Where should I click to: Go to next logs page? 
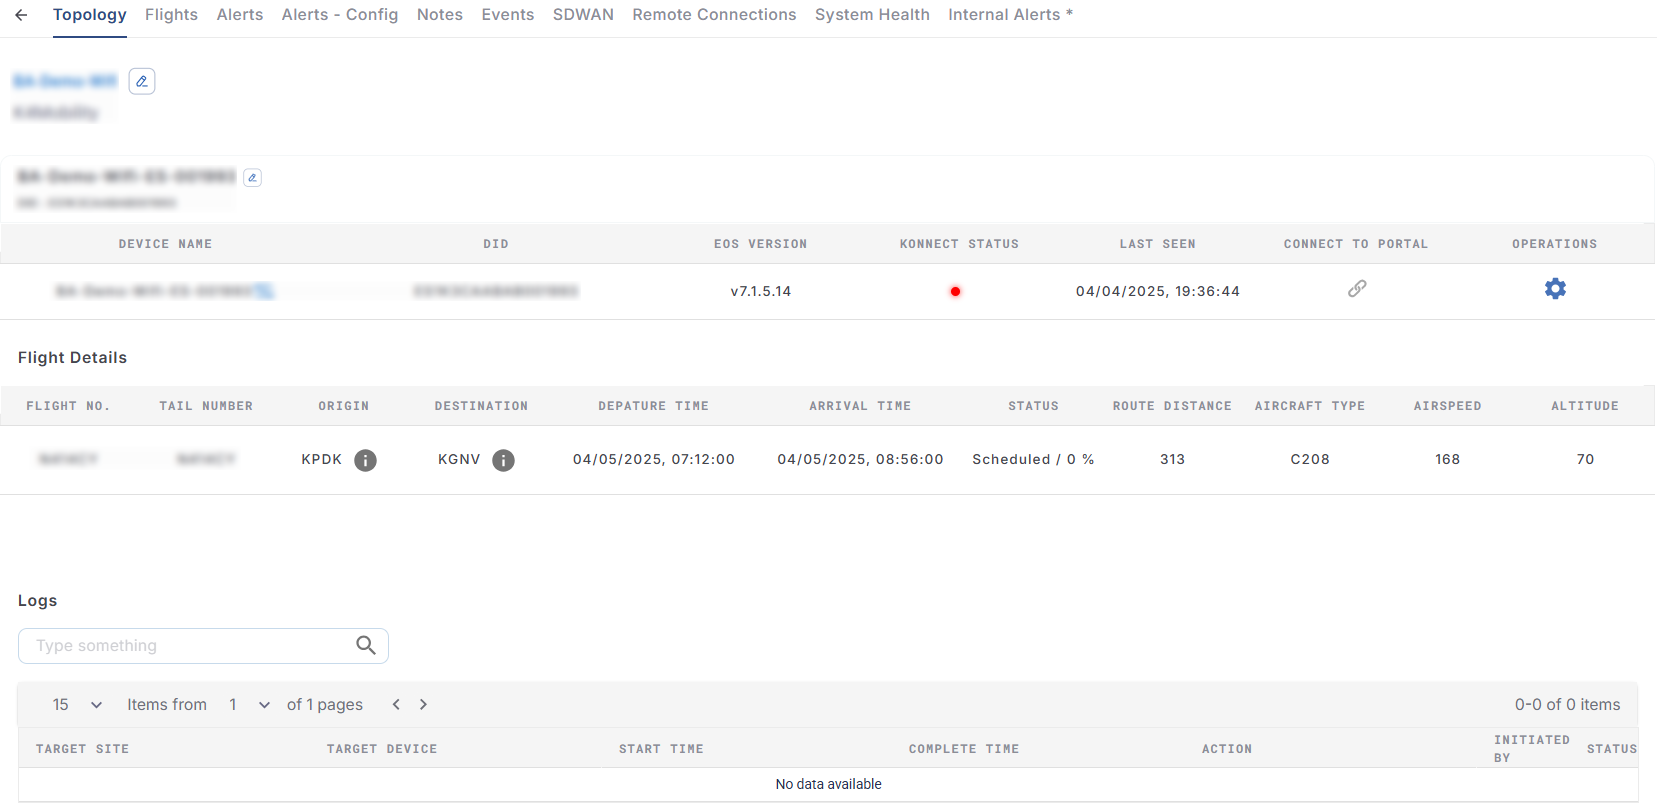pyautogui.click(x=423, y=705)
